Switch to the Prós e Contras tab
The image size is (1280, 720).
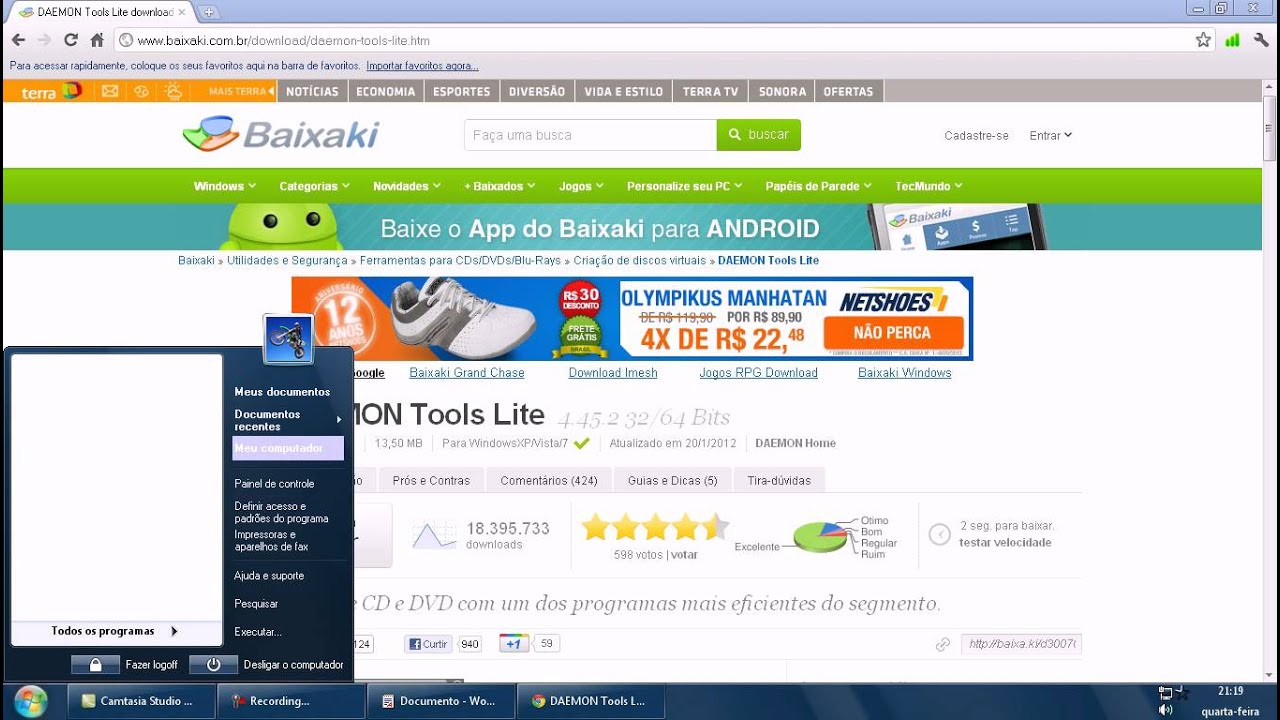(x=431, y=480)
